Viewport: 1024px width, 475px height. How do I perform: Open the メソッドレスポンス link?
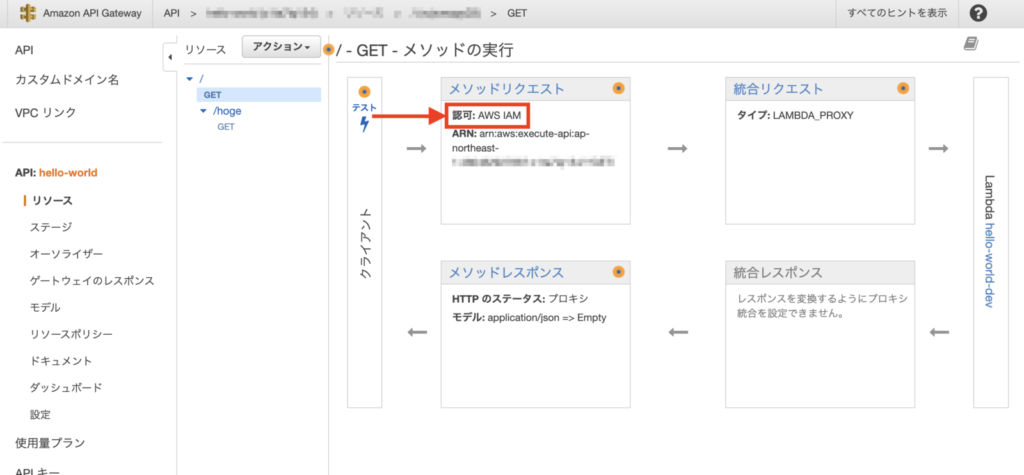(x=506, y=272)
